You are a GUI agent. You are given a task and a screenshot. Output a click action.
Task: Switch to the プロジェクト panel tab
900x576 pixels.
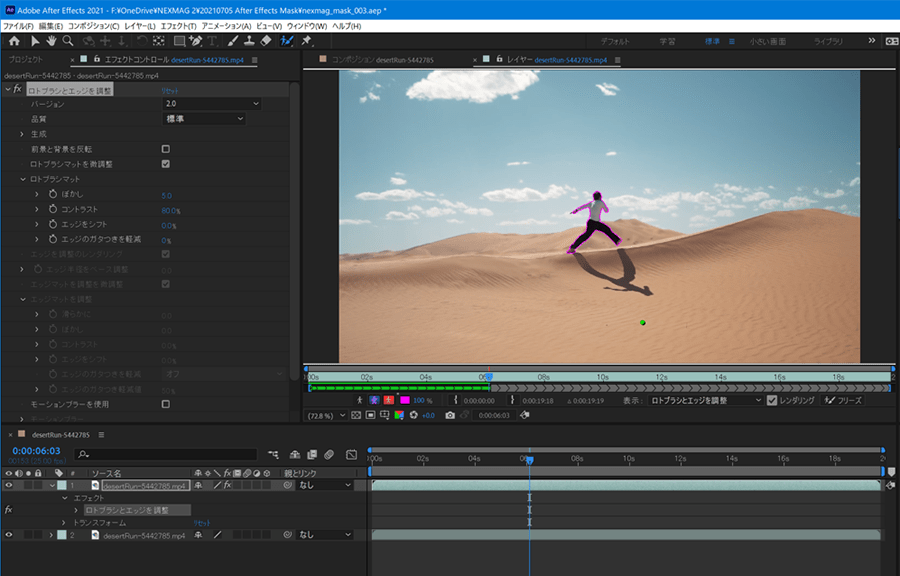pos(26,60)
